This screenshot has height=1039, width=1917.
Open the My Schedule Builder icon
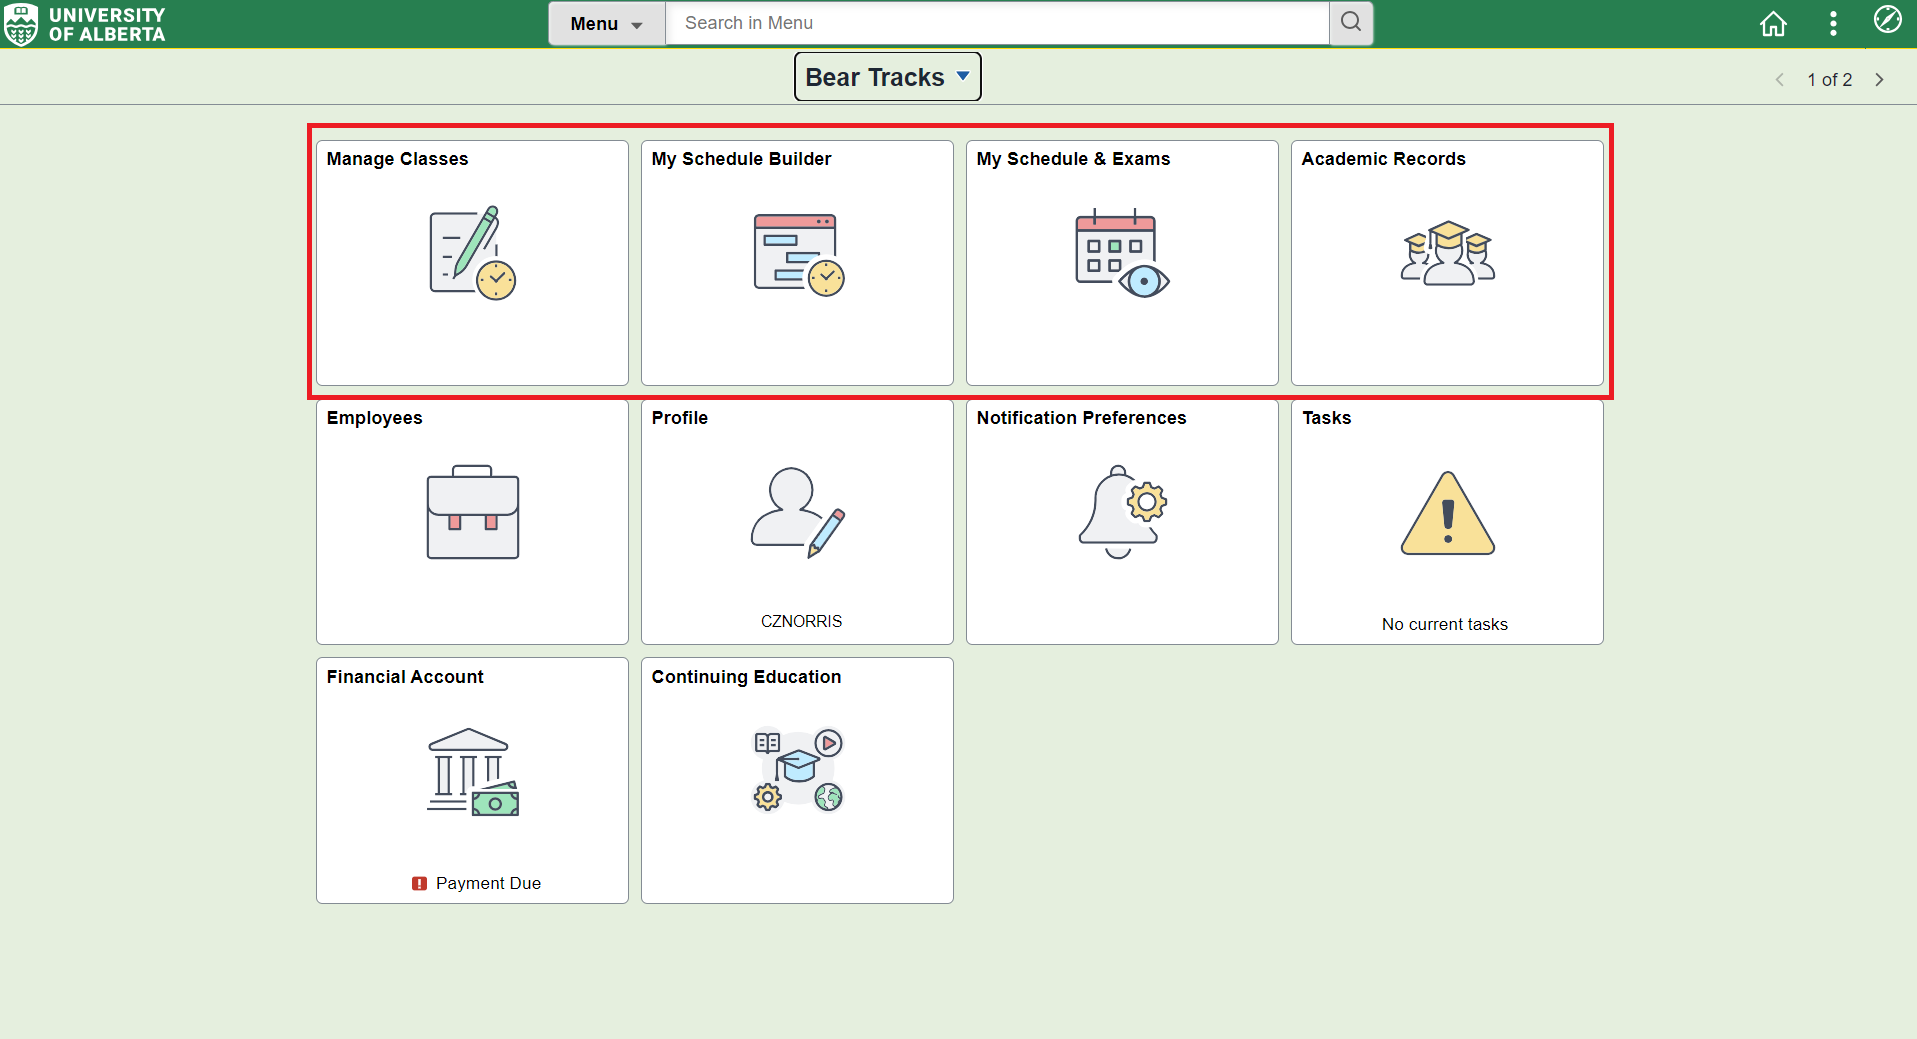click(799, 255)
